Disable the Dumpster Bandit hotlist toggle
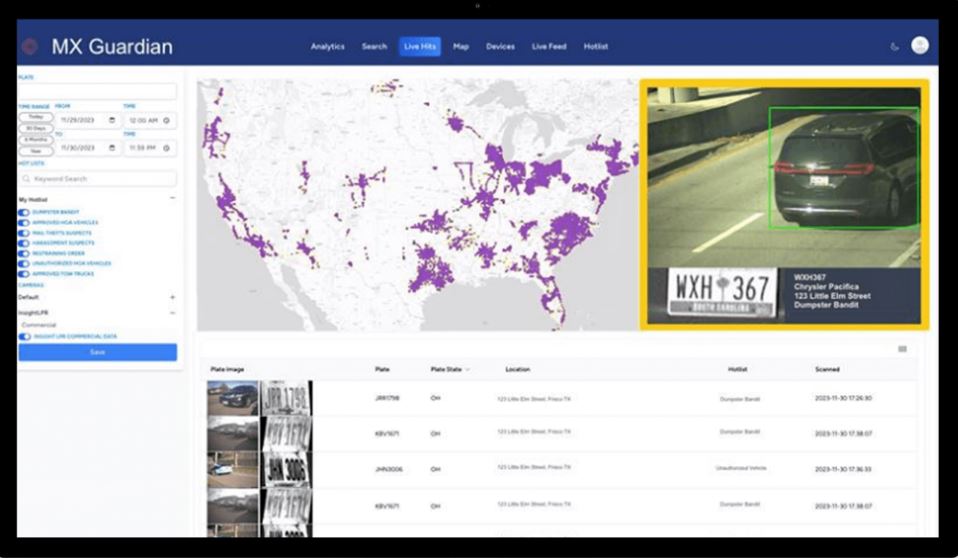The image size is (958, 558). pyautogui.click(x=25, y=212)
